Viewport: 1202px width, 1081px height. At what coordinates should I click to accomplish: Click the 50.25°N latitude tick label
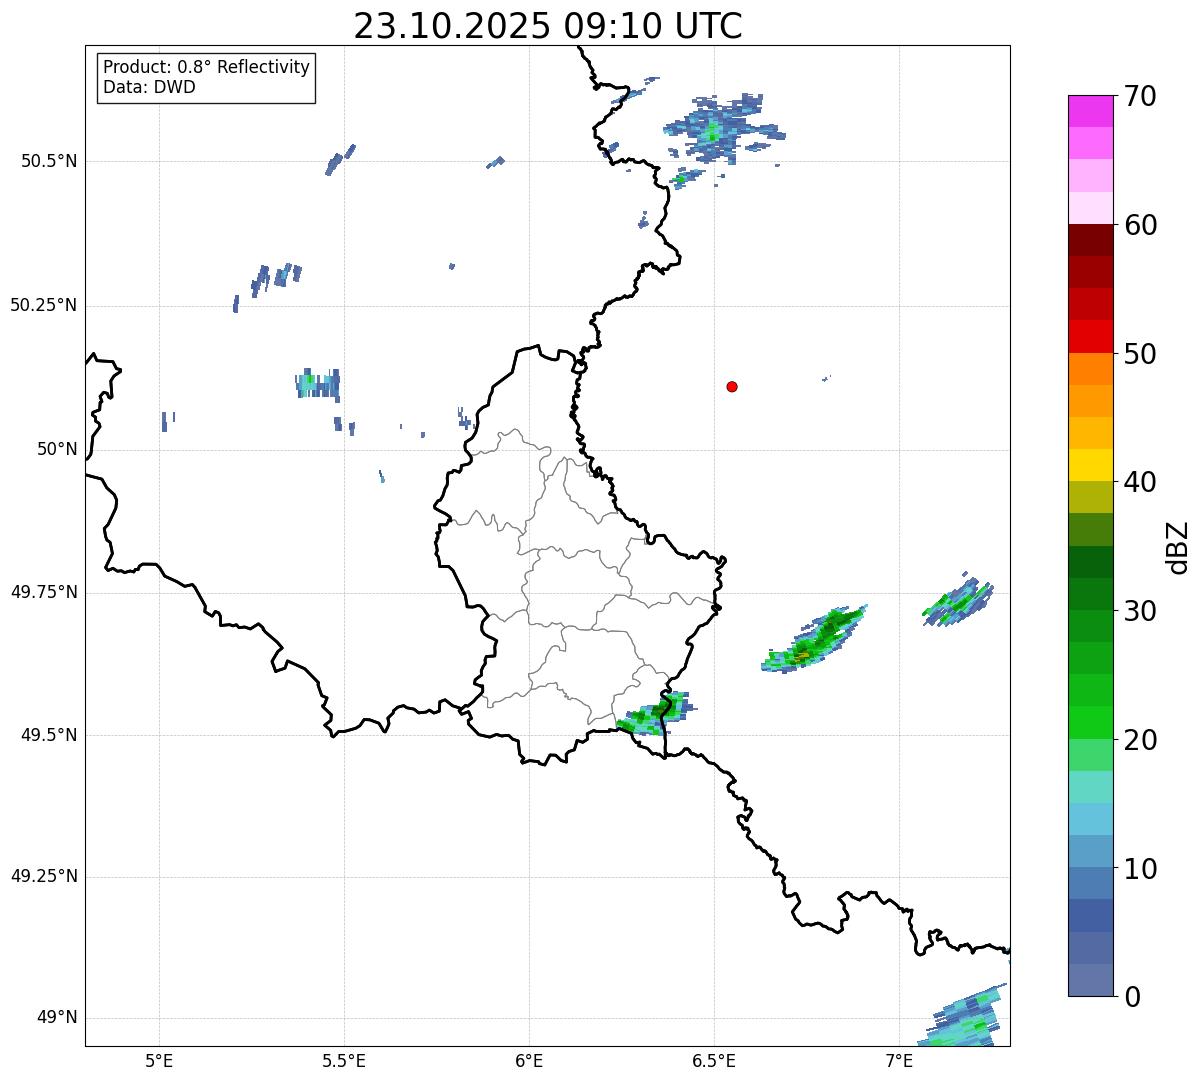pos(44,305)
